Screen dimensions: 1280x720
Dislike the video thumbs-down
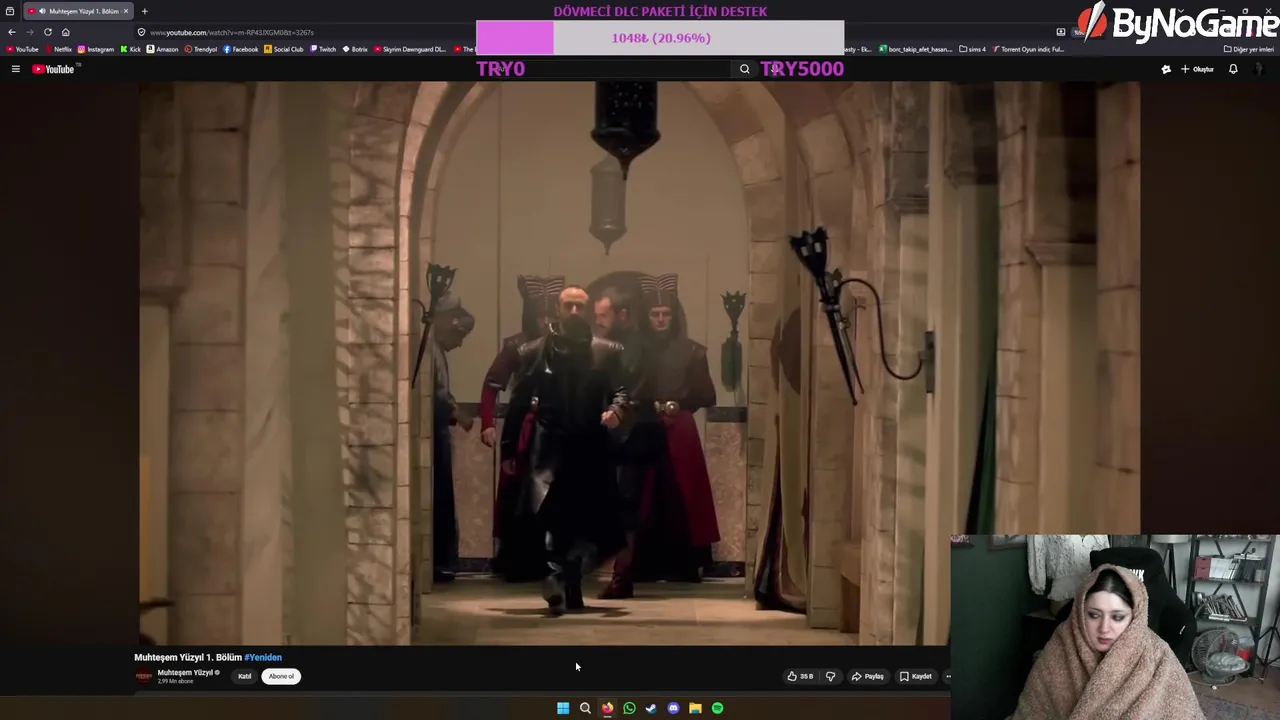coord(830,676)
